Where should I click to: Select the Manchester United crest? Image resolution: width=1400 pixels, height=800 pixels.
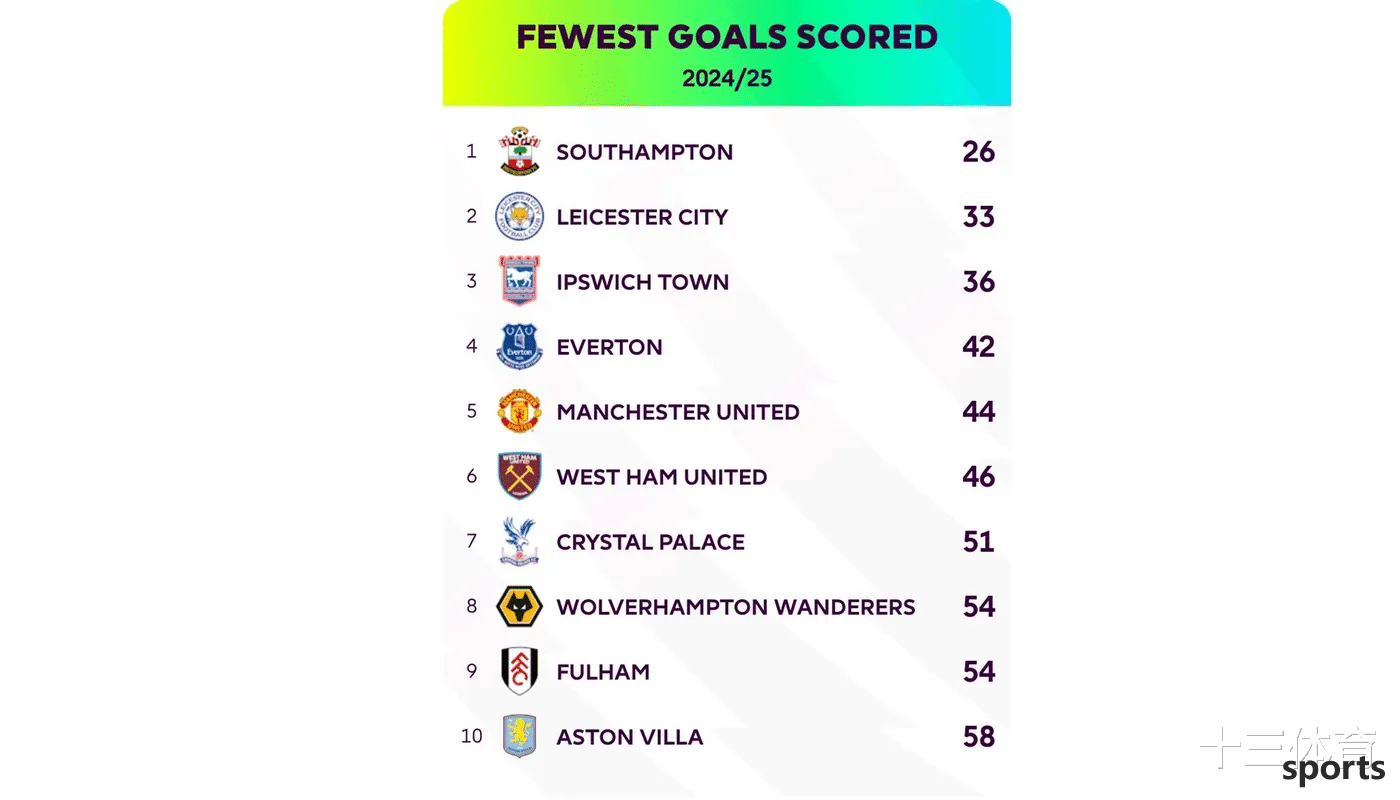coord(520,411)
